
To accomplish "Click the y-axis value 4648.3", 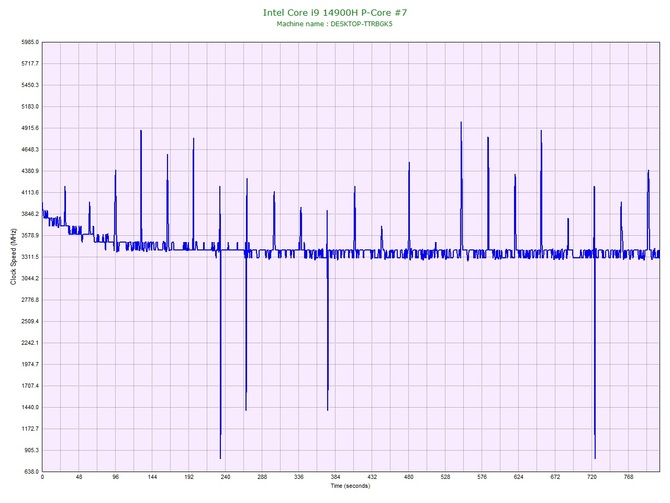I will pyautogui.click(x=30, y=150).
